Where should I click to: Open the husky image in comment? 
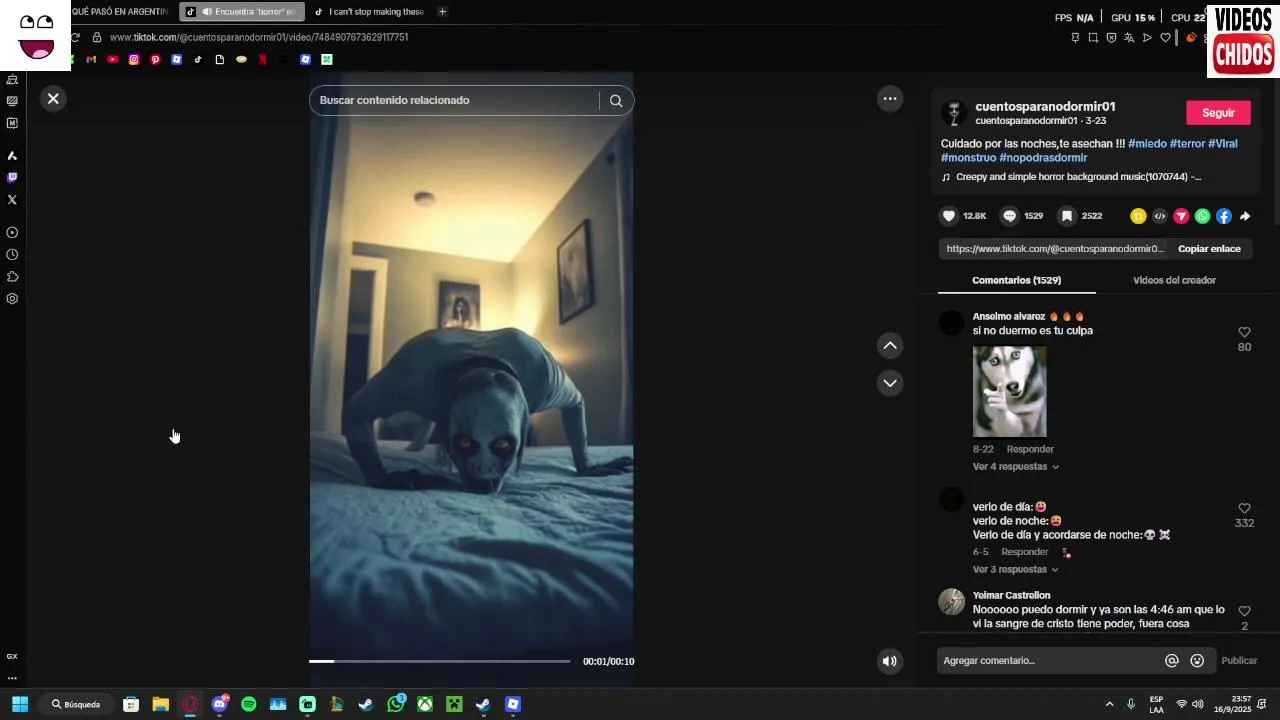[x=1010, y=392]
